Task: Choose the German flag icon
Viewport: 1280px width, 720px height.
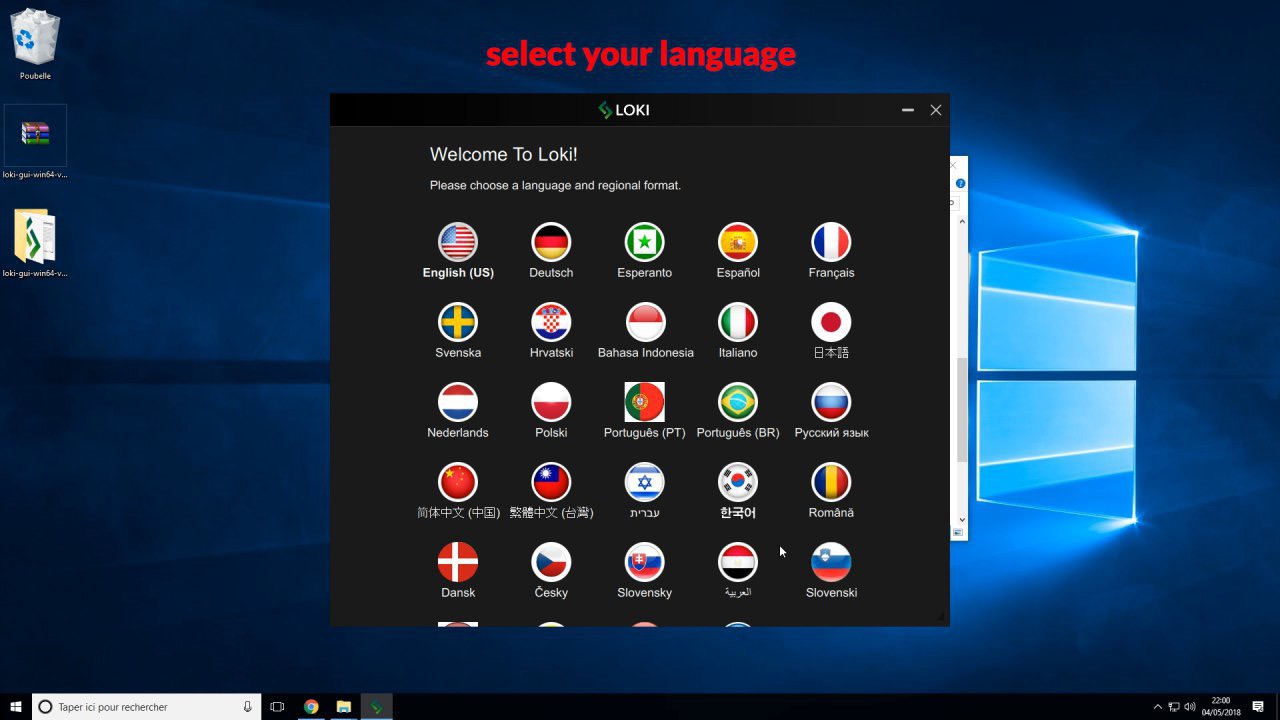Action: pos(551,242)
